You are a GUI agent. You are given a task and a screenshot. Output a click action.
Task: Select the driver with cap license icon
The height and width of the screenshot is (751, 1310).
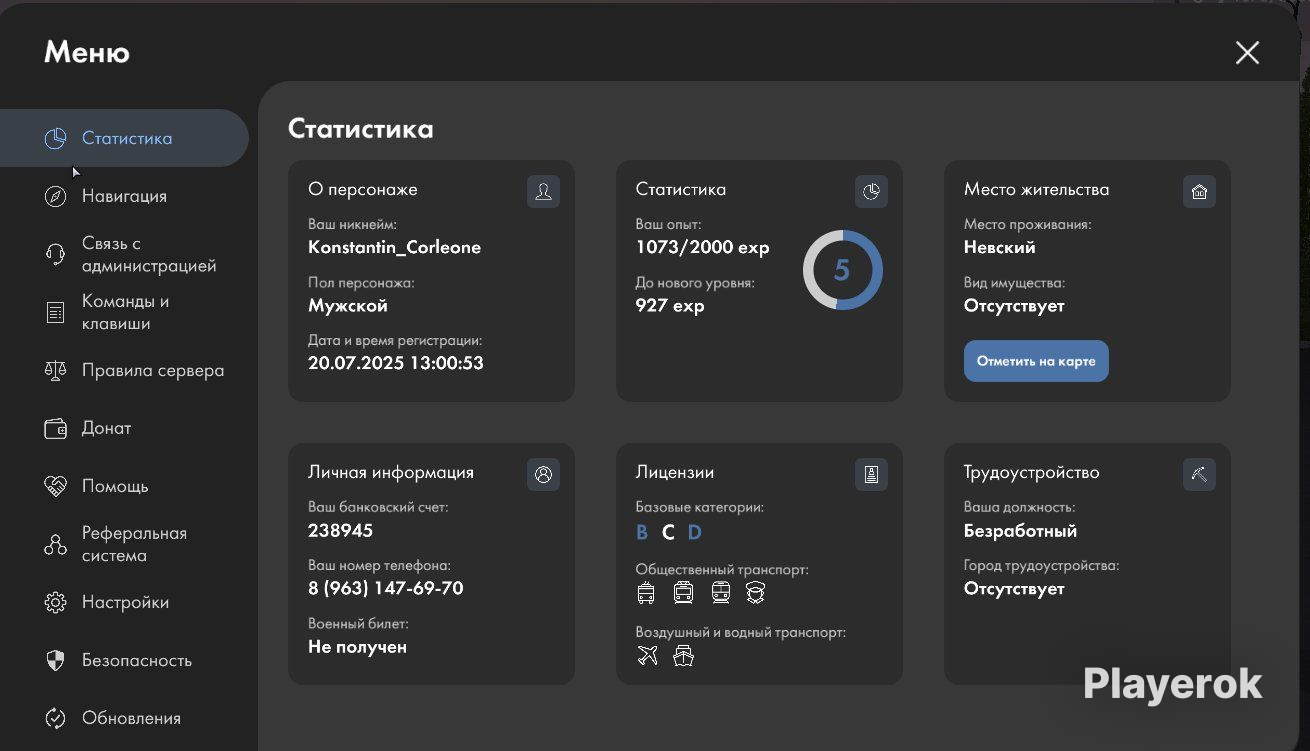coord(755,593)
